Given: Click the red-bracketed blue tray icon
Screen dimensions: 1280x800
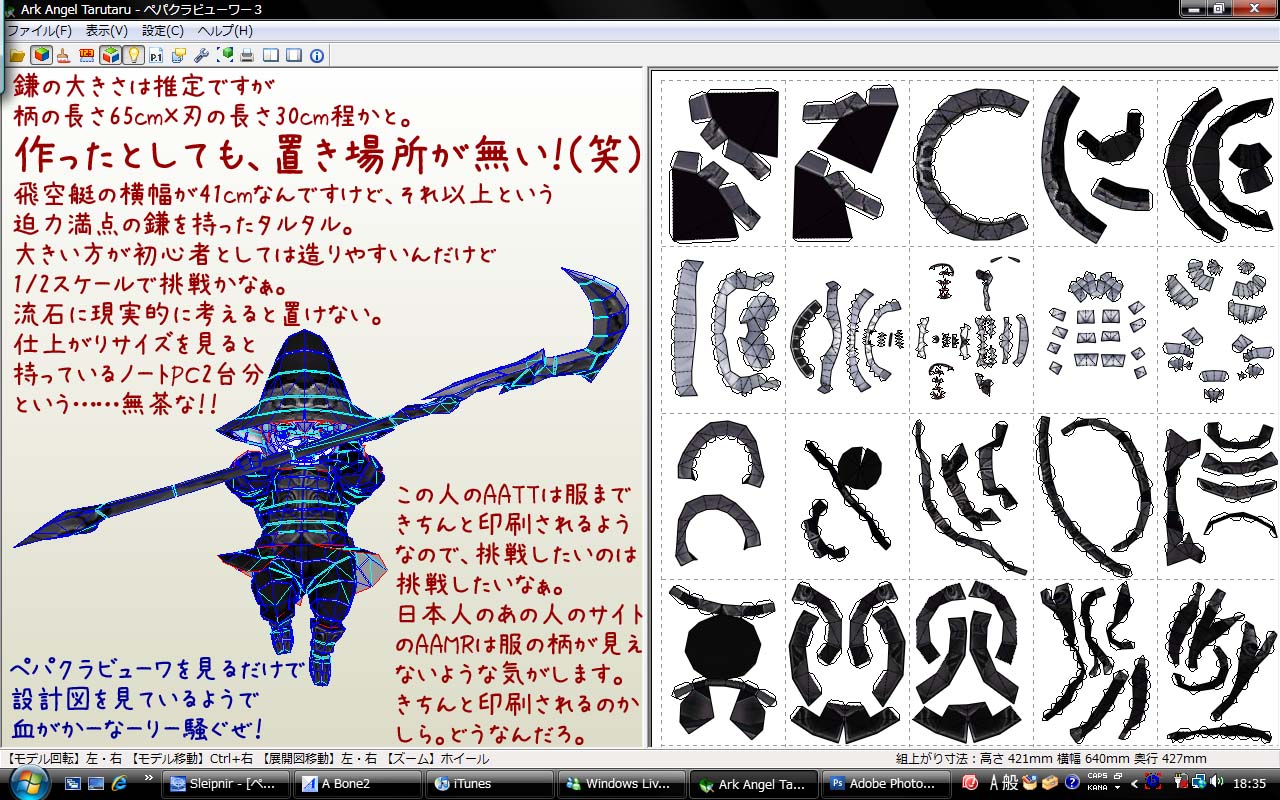Looking at the screenshot, I should (x=1153, y=783).
